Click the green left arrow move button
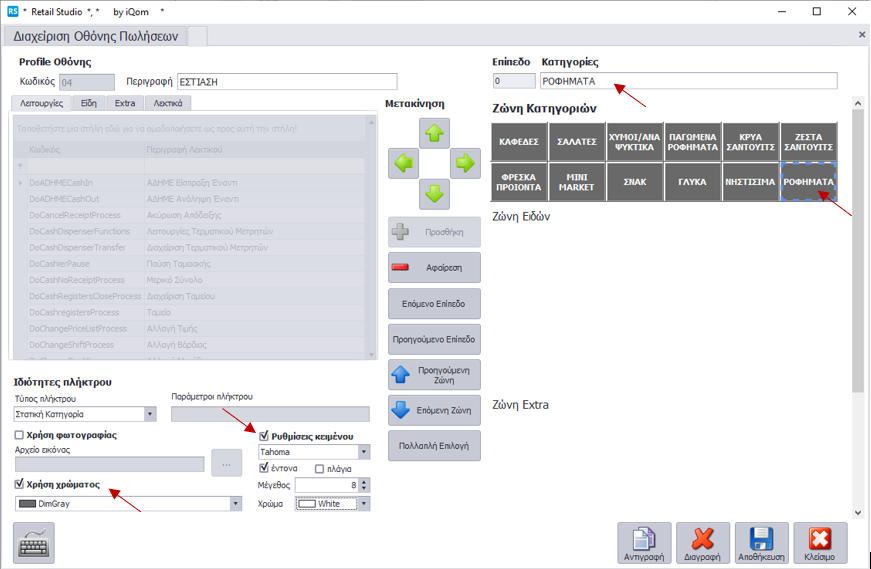 (403, 163)
